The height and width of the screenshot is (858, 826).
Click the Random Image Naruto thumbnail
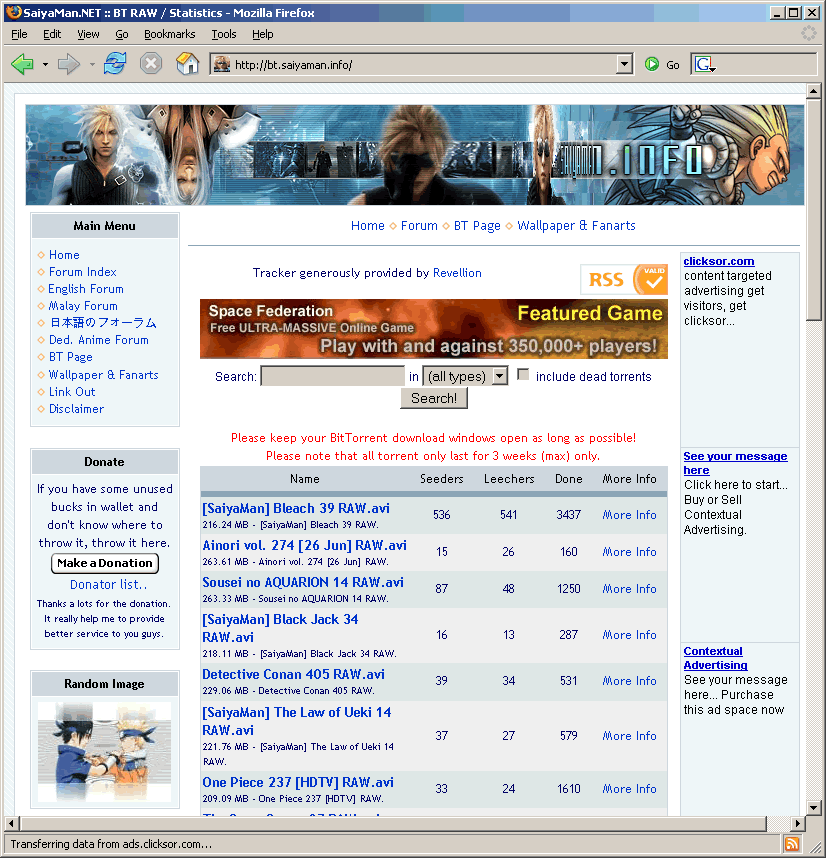(104, 751)
